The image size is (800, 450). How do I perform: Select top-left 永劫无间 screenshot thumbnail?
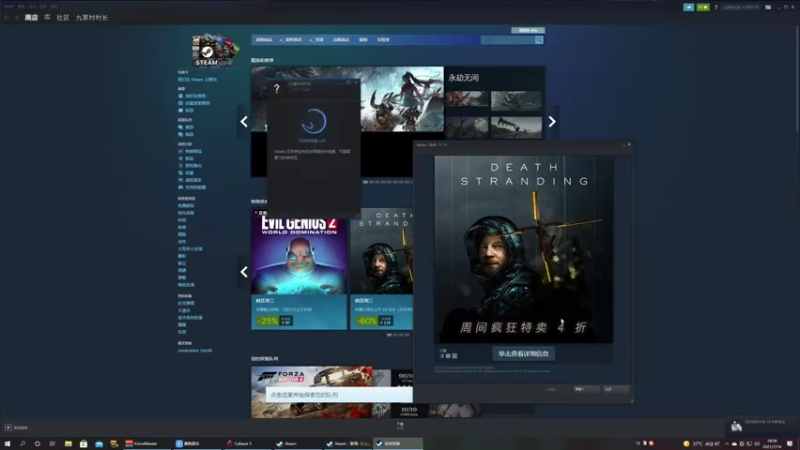[x=467, y=100]
